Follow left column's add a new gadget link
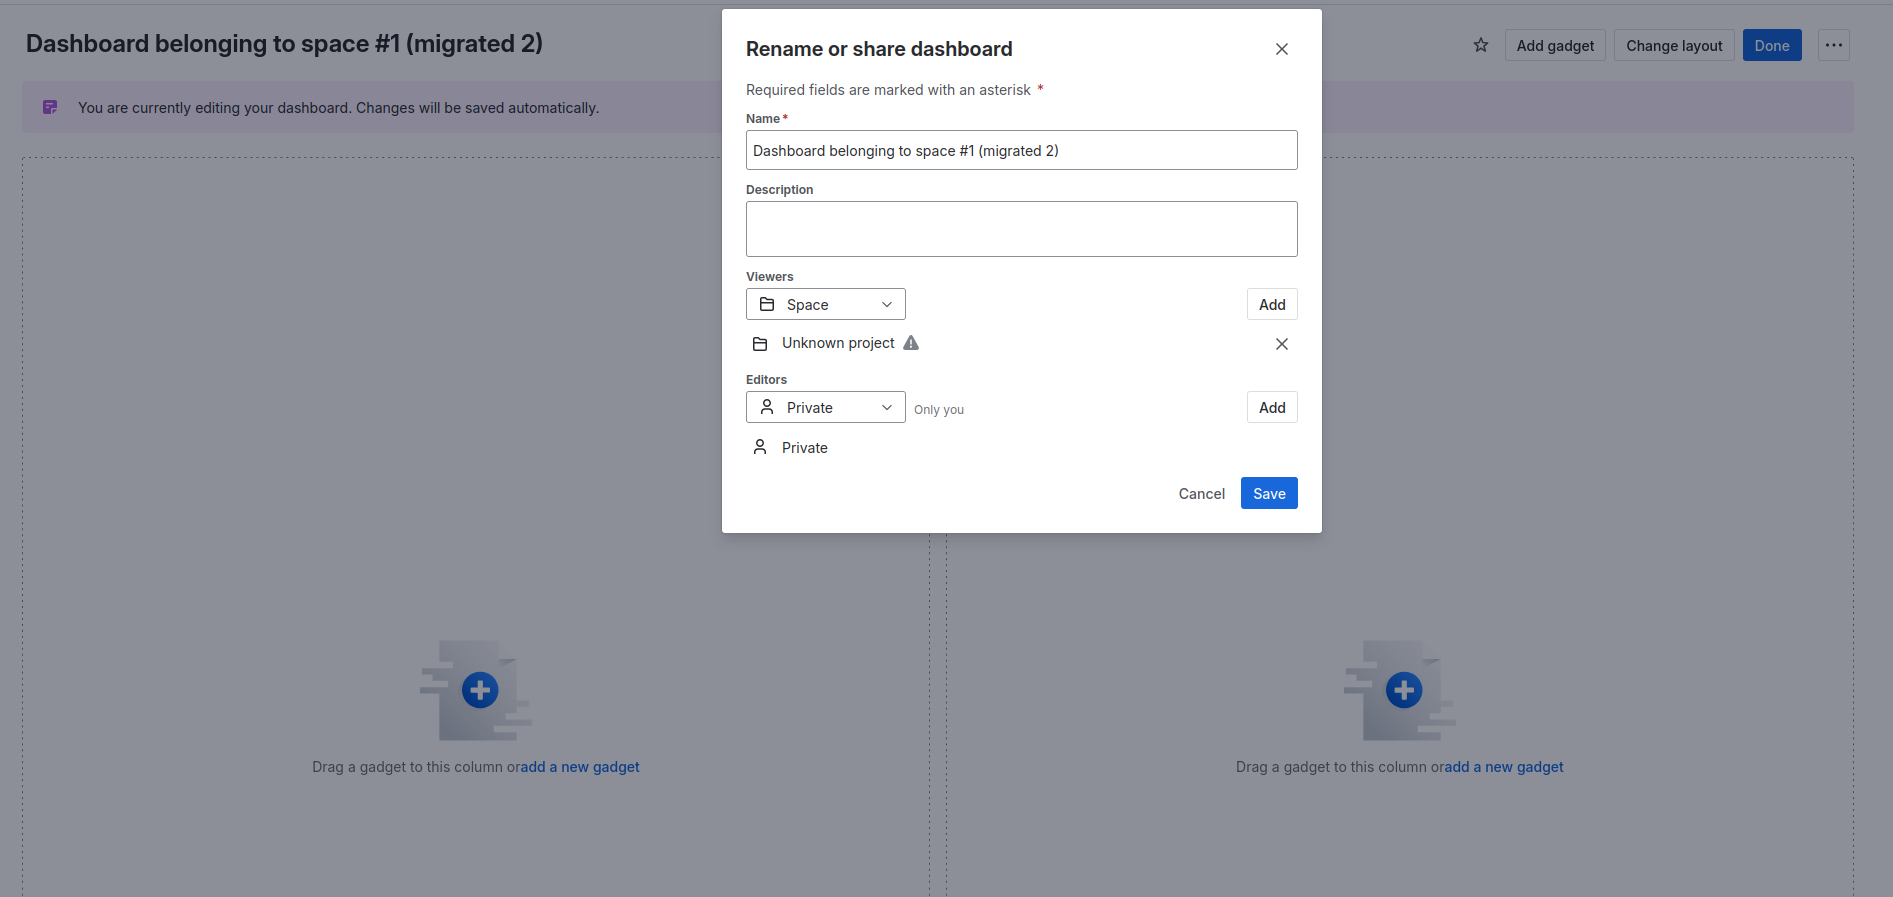 coord(580,767)
